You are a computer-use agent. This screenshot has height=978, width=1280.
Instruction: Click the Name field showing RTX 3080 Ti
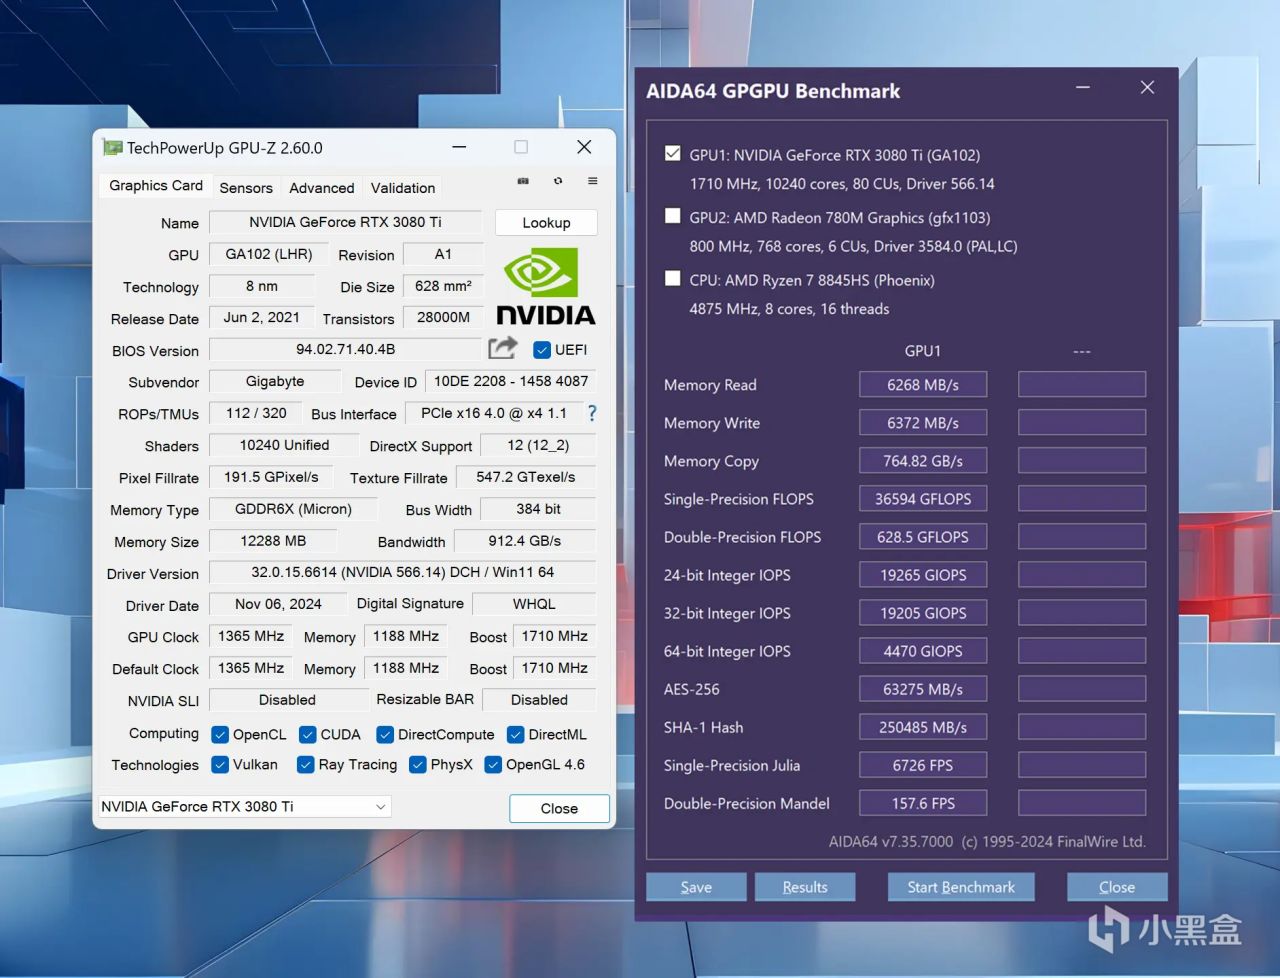click(345, 222)
